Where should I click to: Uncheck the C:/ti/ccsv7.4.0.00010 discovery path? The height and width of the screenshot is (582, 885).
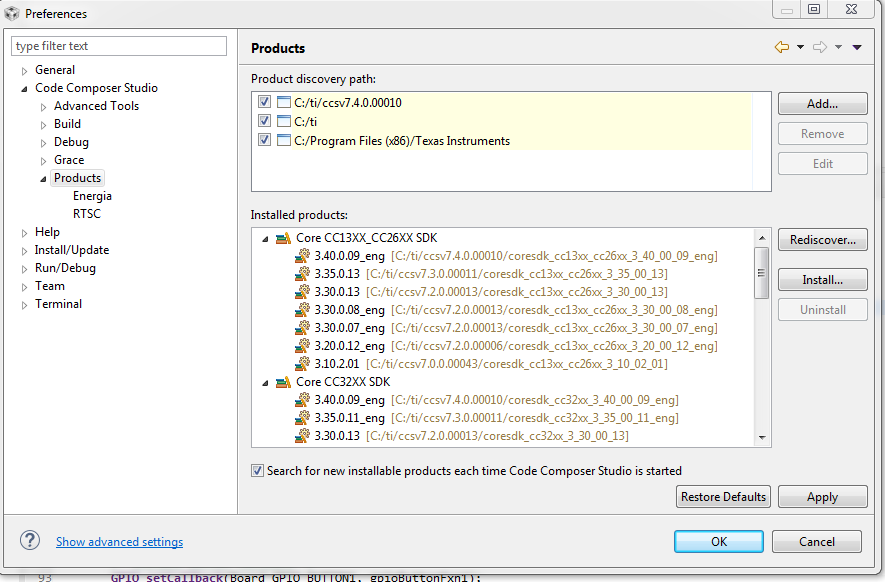(264, 102)
